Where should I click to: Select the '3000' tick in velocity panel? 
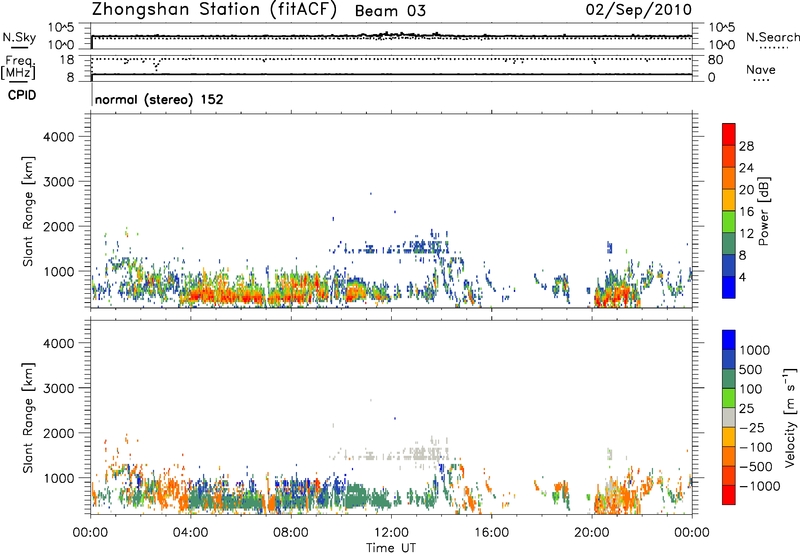58,388
